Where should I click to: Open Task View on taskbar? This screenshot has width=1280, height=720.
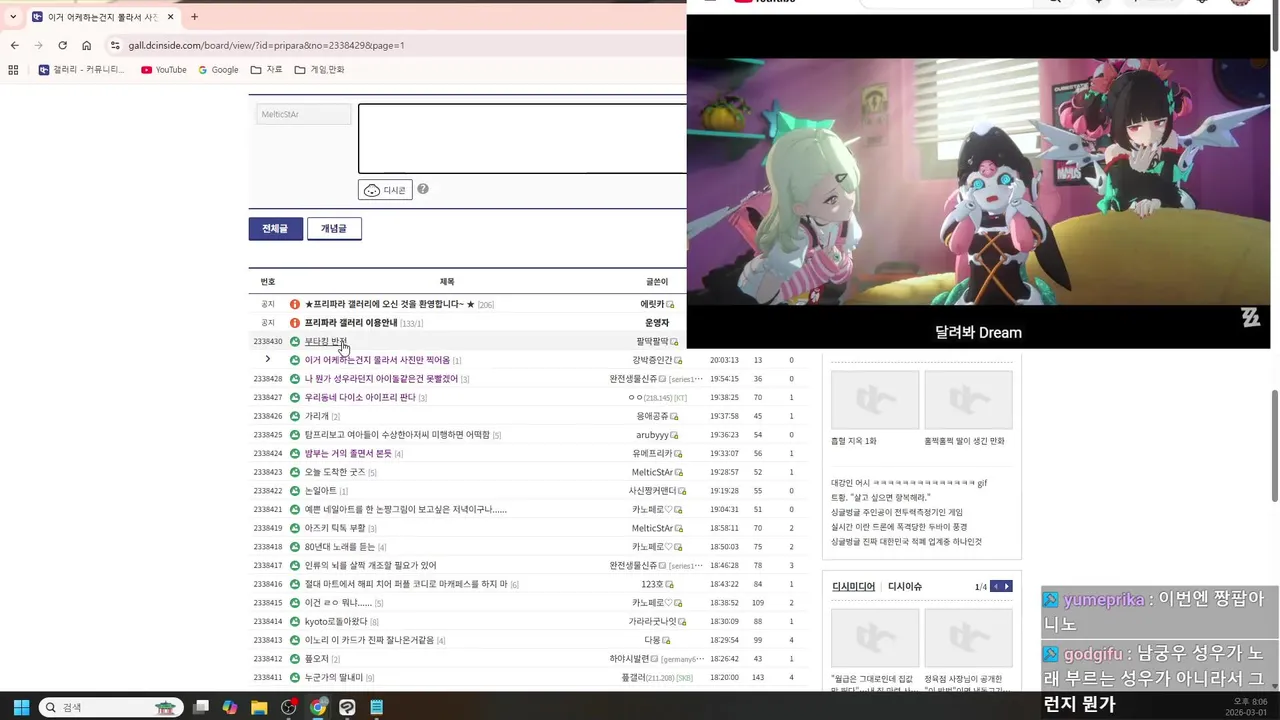pyautogui.click(x=201, y=707)
